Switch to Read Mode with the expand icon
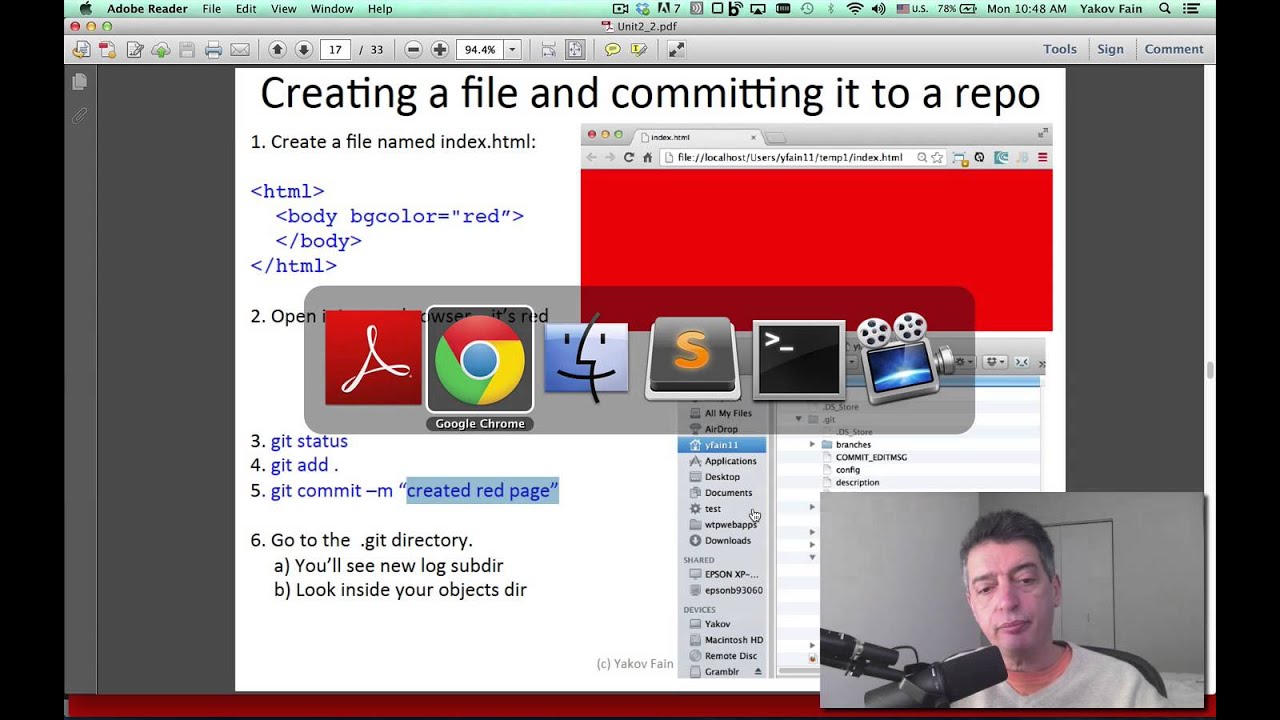Viewport: 1280px width, 720px height. 677,49
